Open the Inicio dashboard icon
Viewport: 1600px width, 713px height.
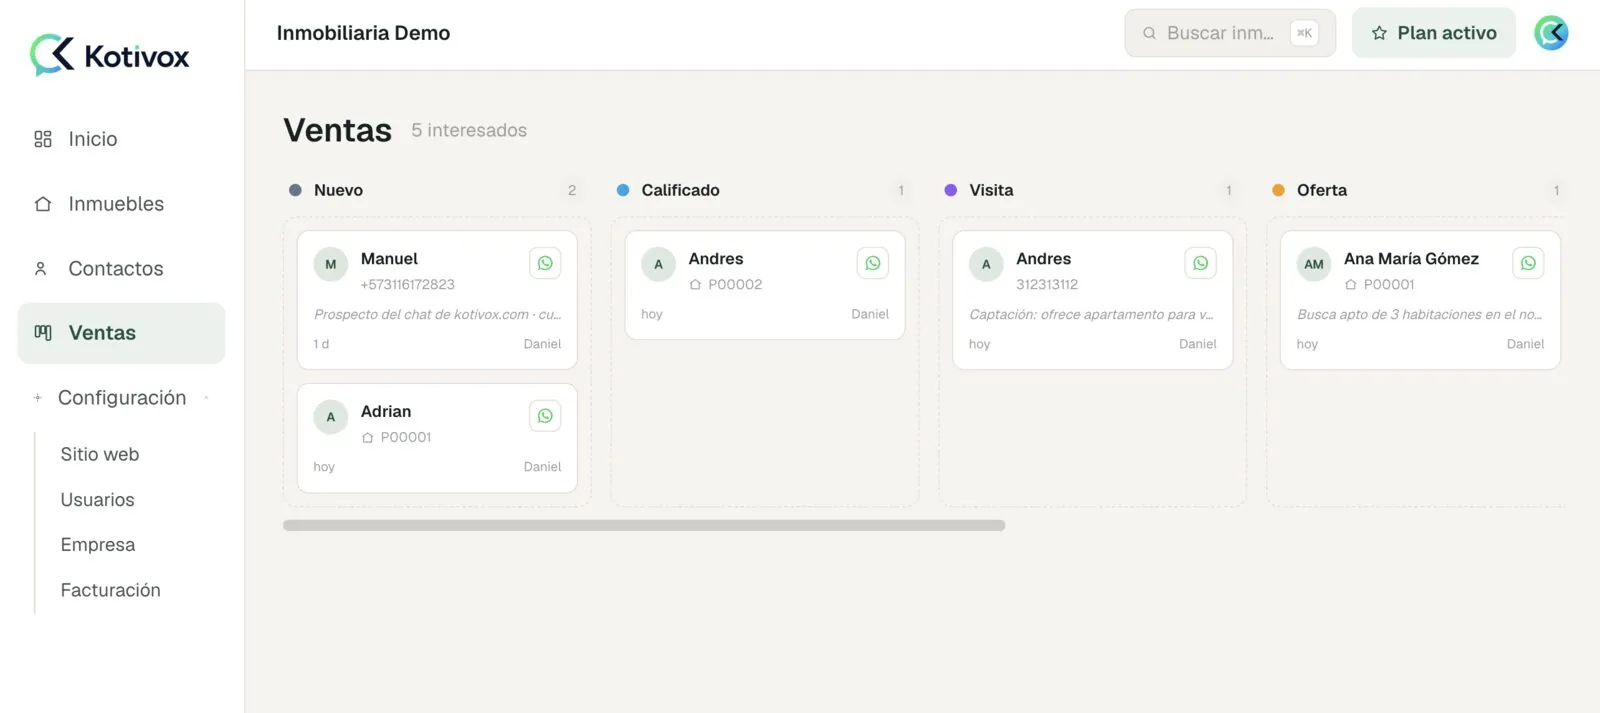43,139
